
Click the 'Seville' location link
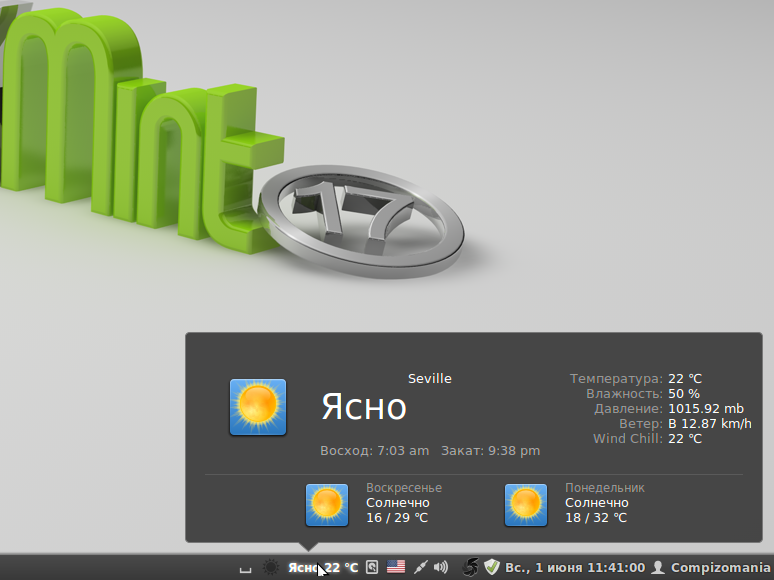coord(429,379)
